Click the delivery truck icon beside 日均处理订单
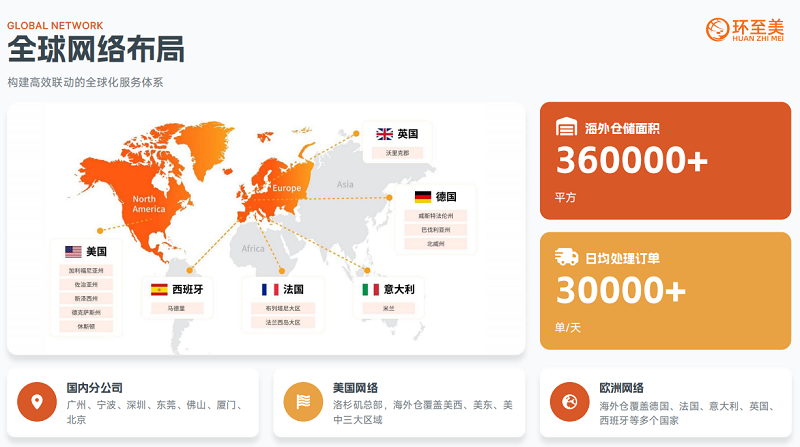 (x=566, y=257)
